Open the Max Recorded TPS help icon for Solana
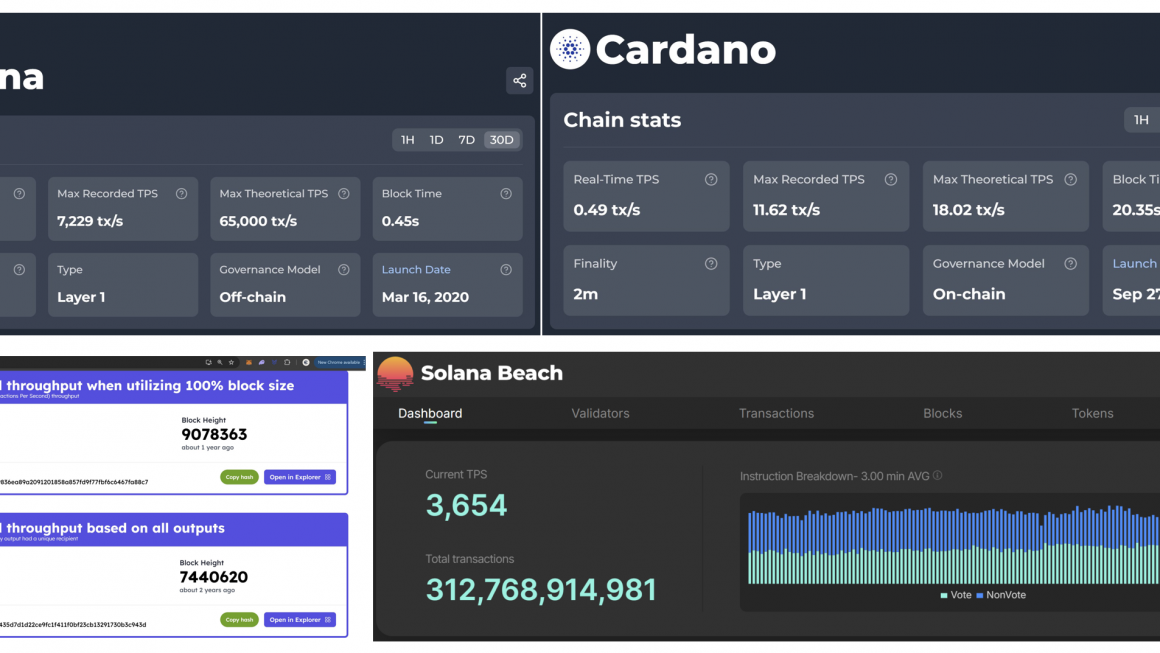The height and width of the screenshot is (653, 1160). point(181,194)
